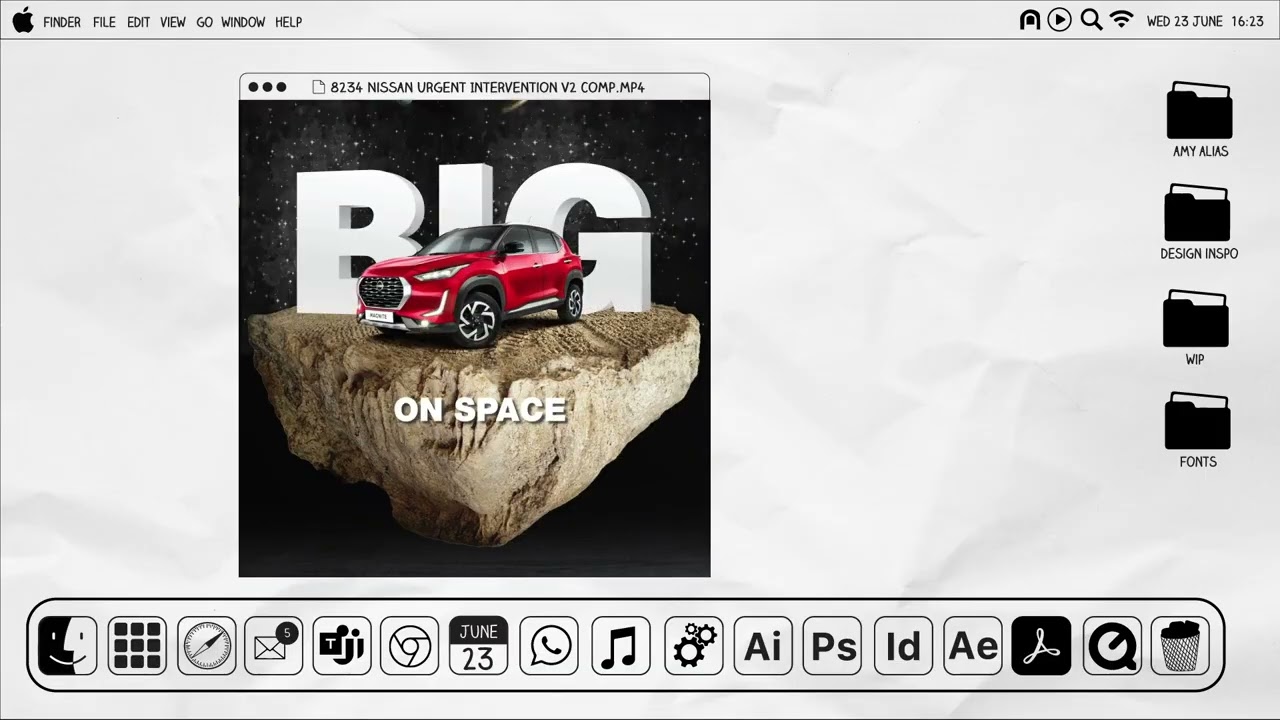Launch Adobe InDesign (Id)
This screenshot has height=720, width=1280.
tap(903, 645)
